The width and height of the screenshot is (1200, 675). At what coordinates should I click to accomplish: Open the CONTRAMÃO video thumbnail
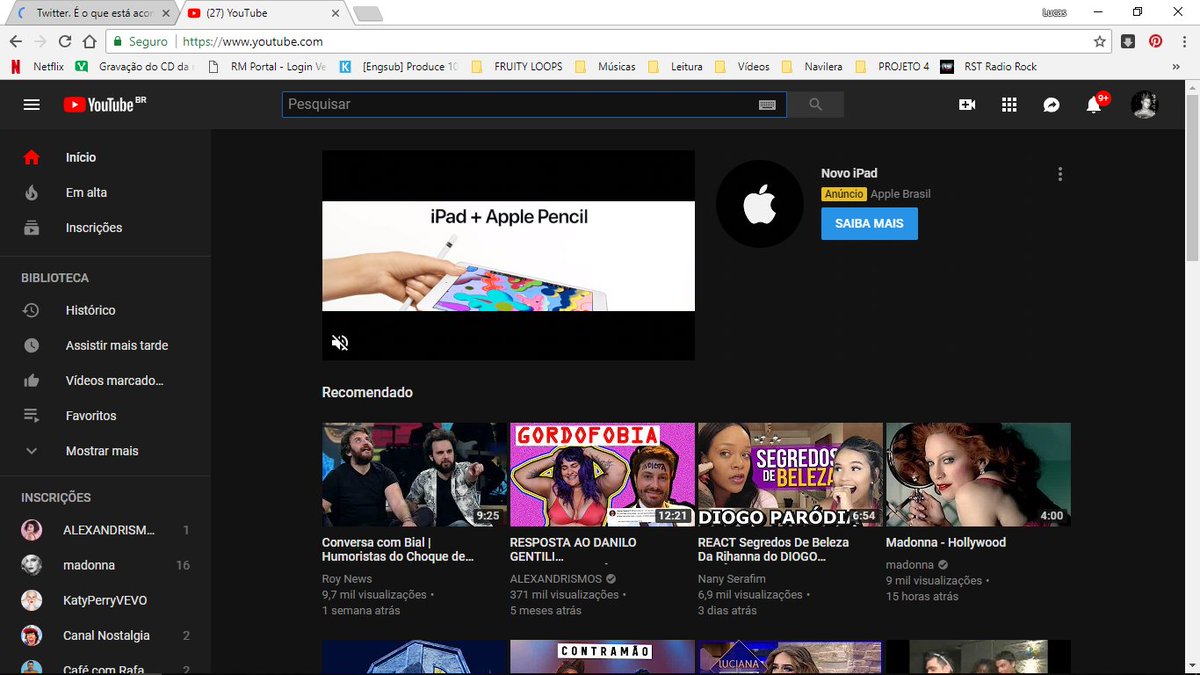point(602,657)
